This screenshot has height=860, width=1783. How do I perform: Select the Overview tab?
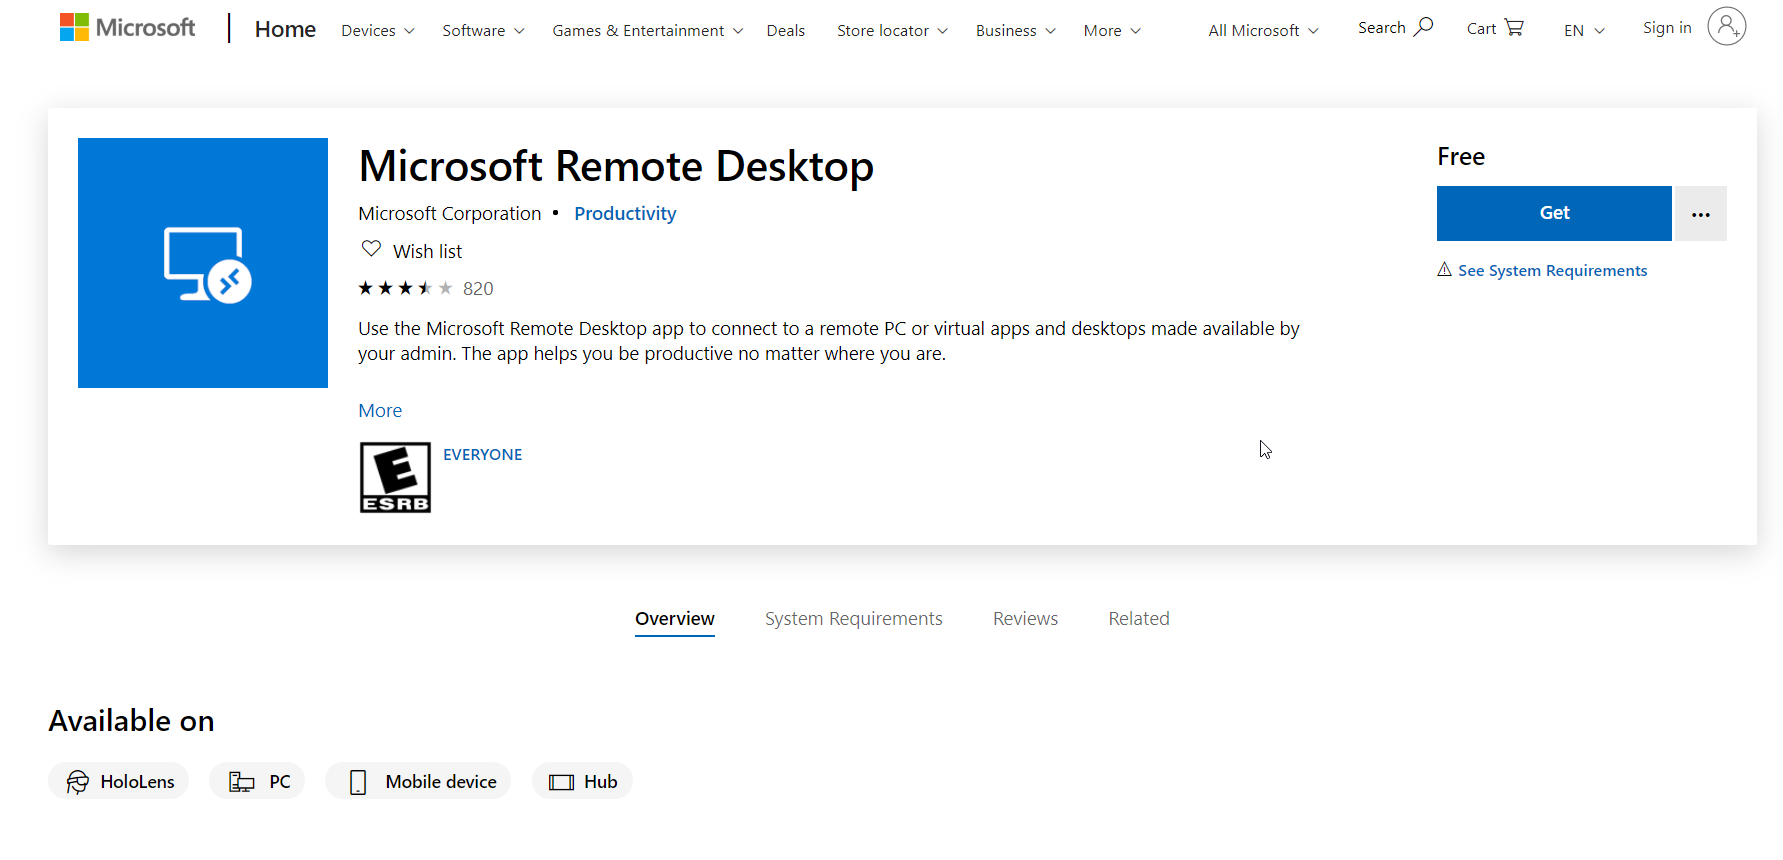click(x=675, y=619)
